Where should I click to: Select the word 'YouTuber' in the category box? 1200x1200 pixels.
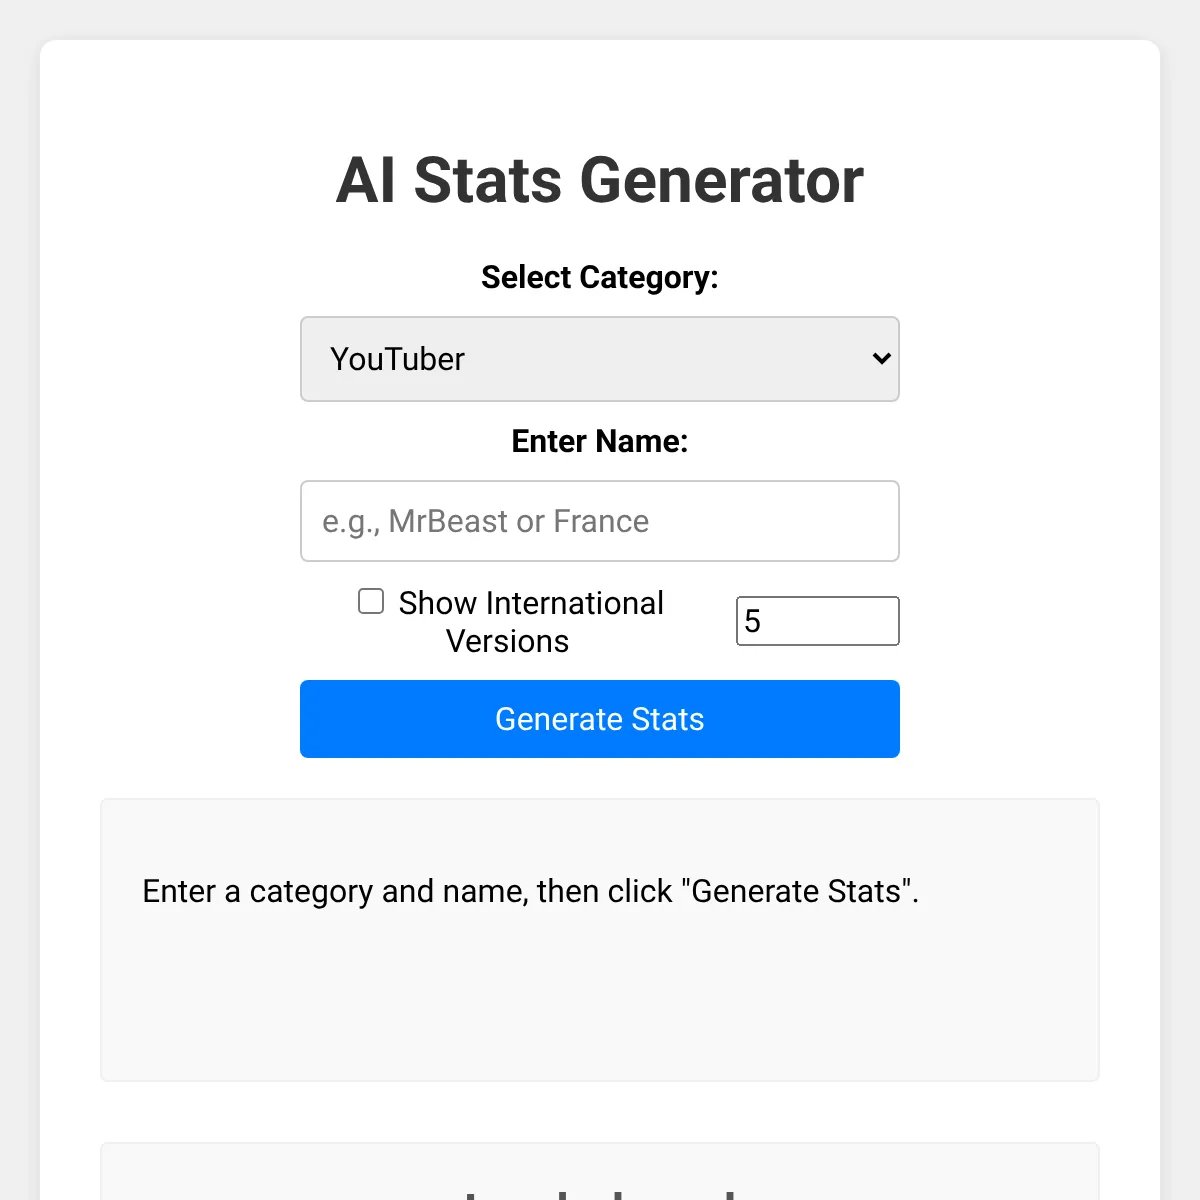click(x=397, y=359)
